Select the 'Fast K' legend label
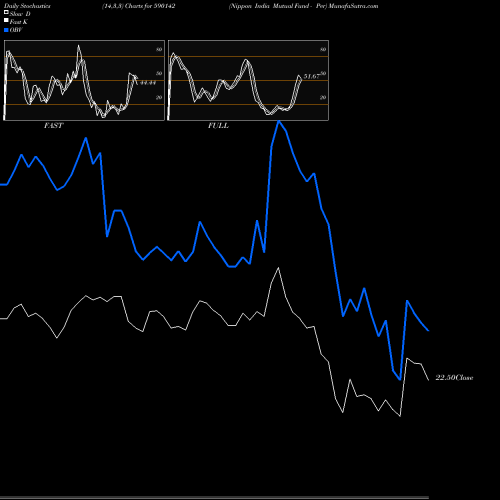 pos(18,22)
